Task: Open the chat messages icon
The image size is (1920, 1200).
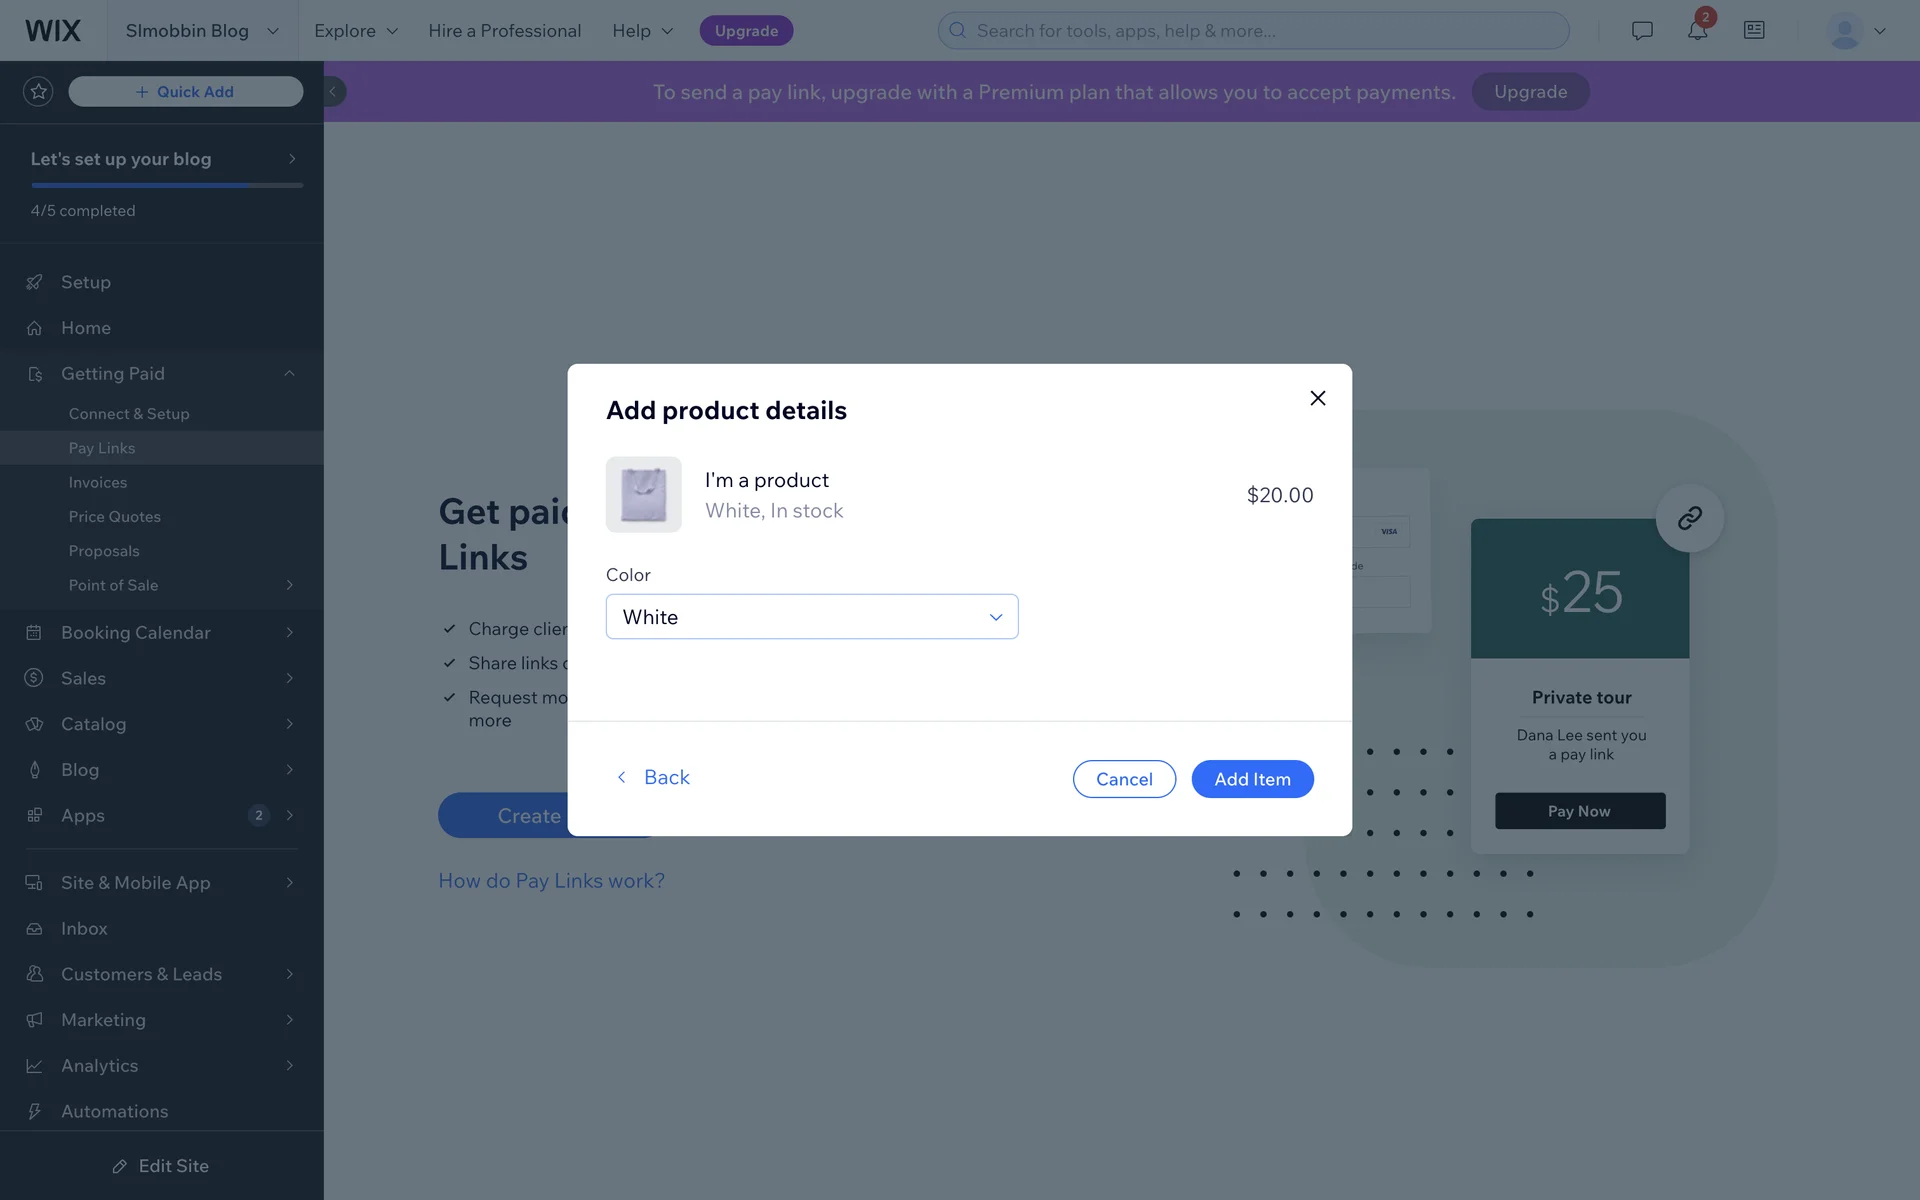Action: tap(1642, 31)
